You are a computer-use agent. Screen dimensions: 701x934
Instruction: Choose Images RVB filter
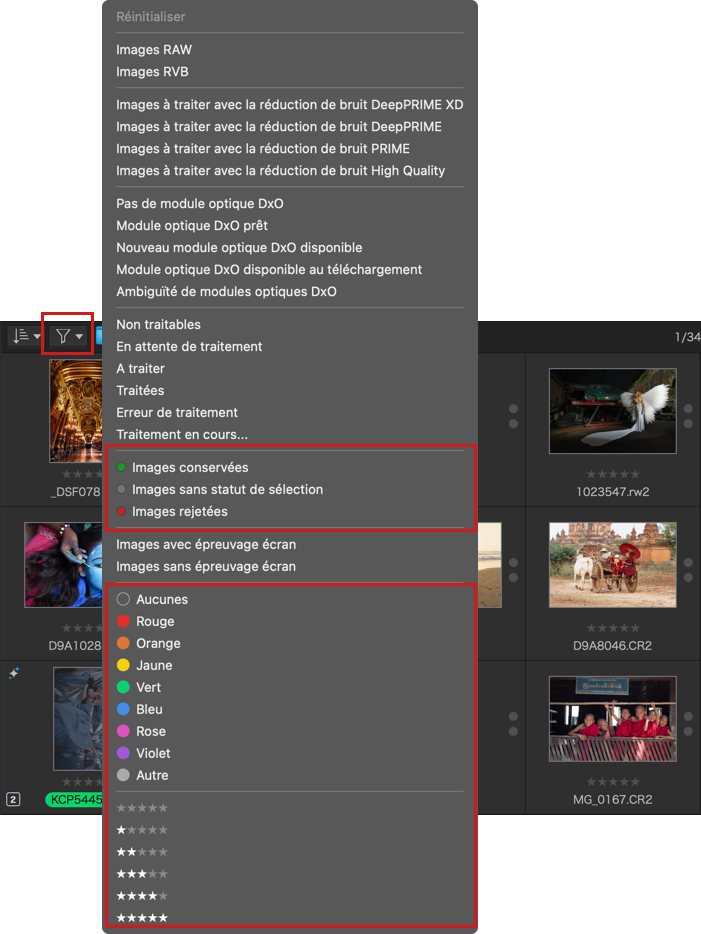coord(152,72)
